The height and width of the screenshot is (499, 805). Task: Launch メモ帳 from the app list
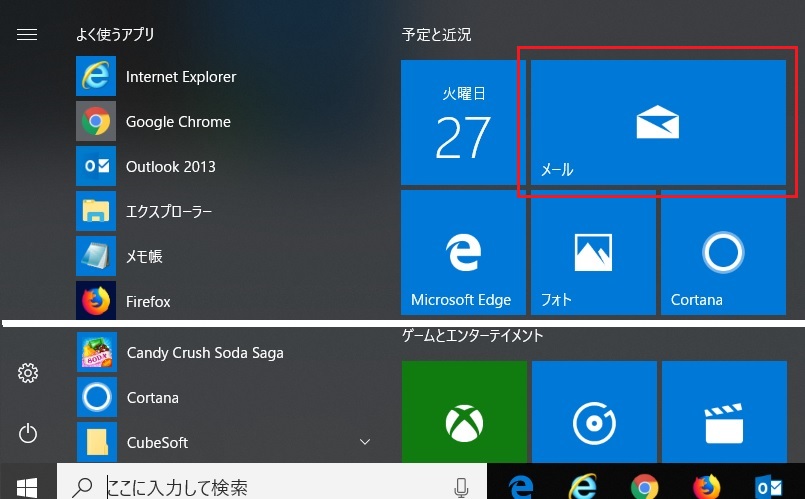click(x=144, y=256)
